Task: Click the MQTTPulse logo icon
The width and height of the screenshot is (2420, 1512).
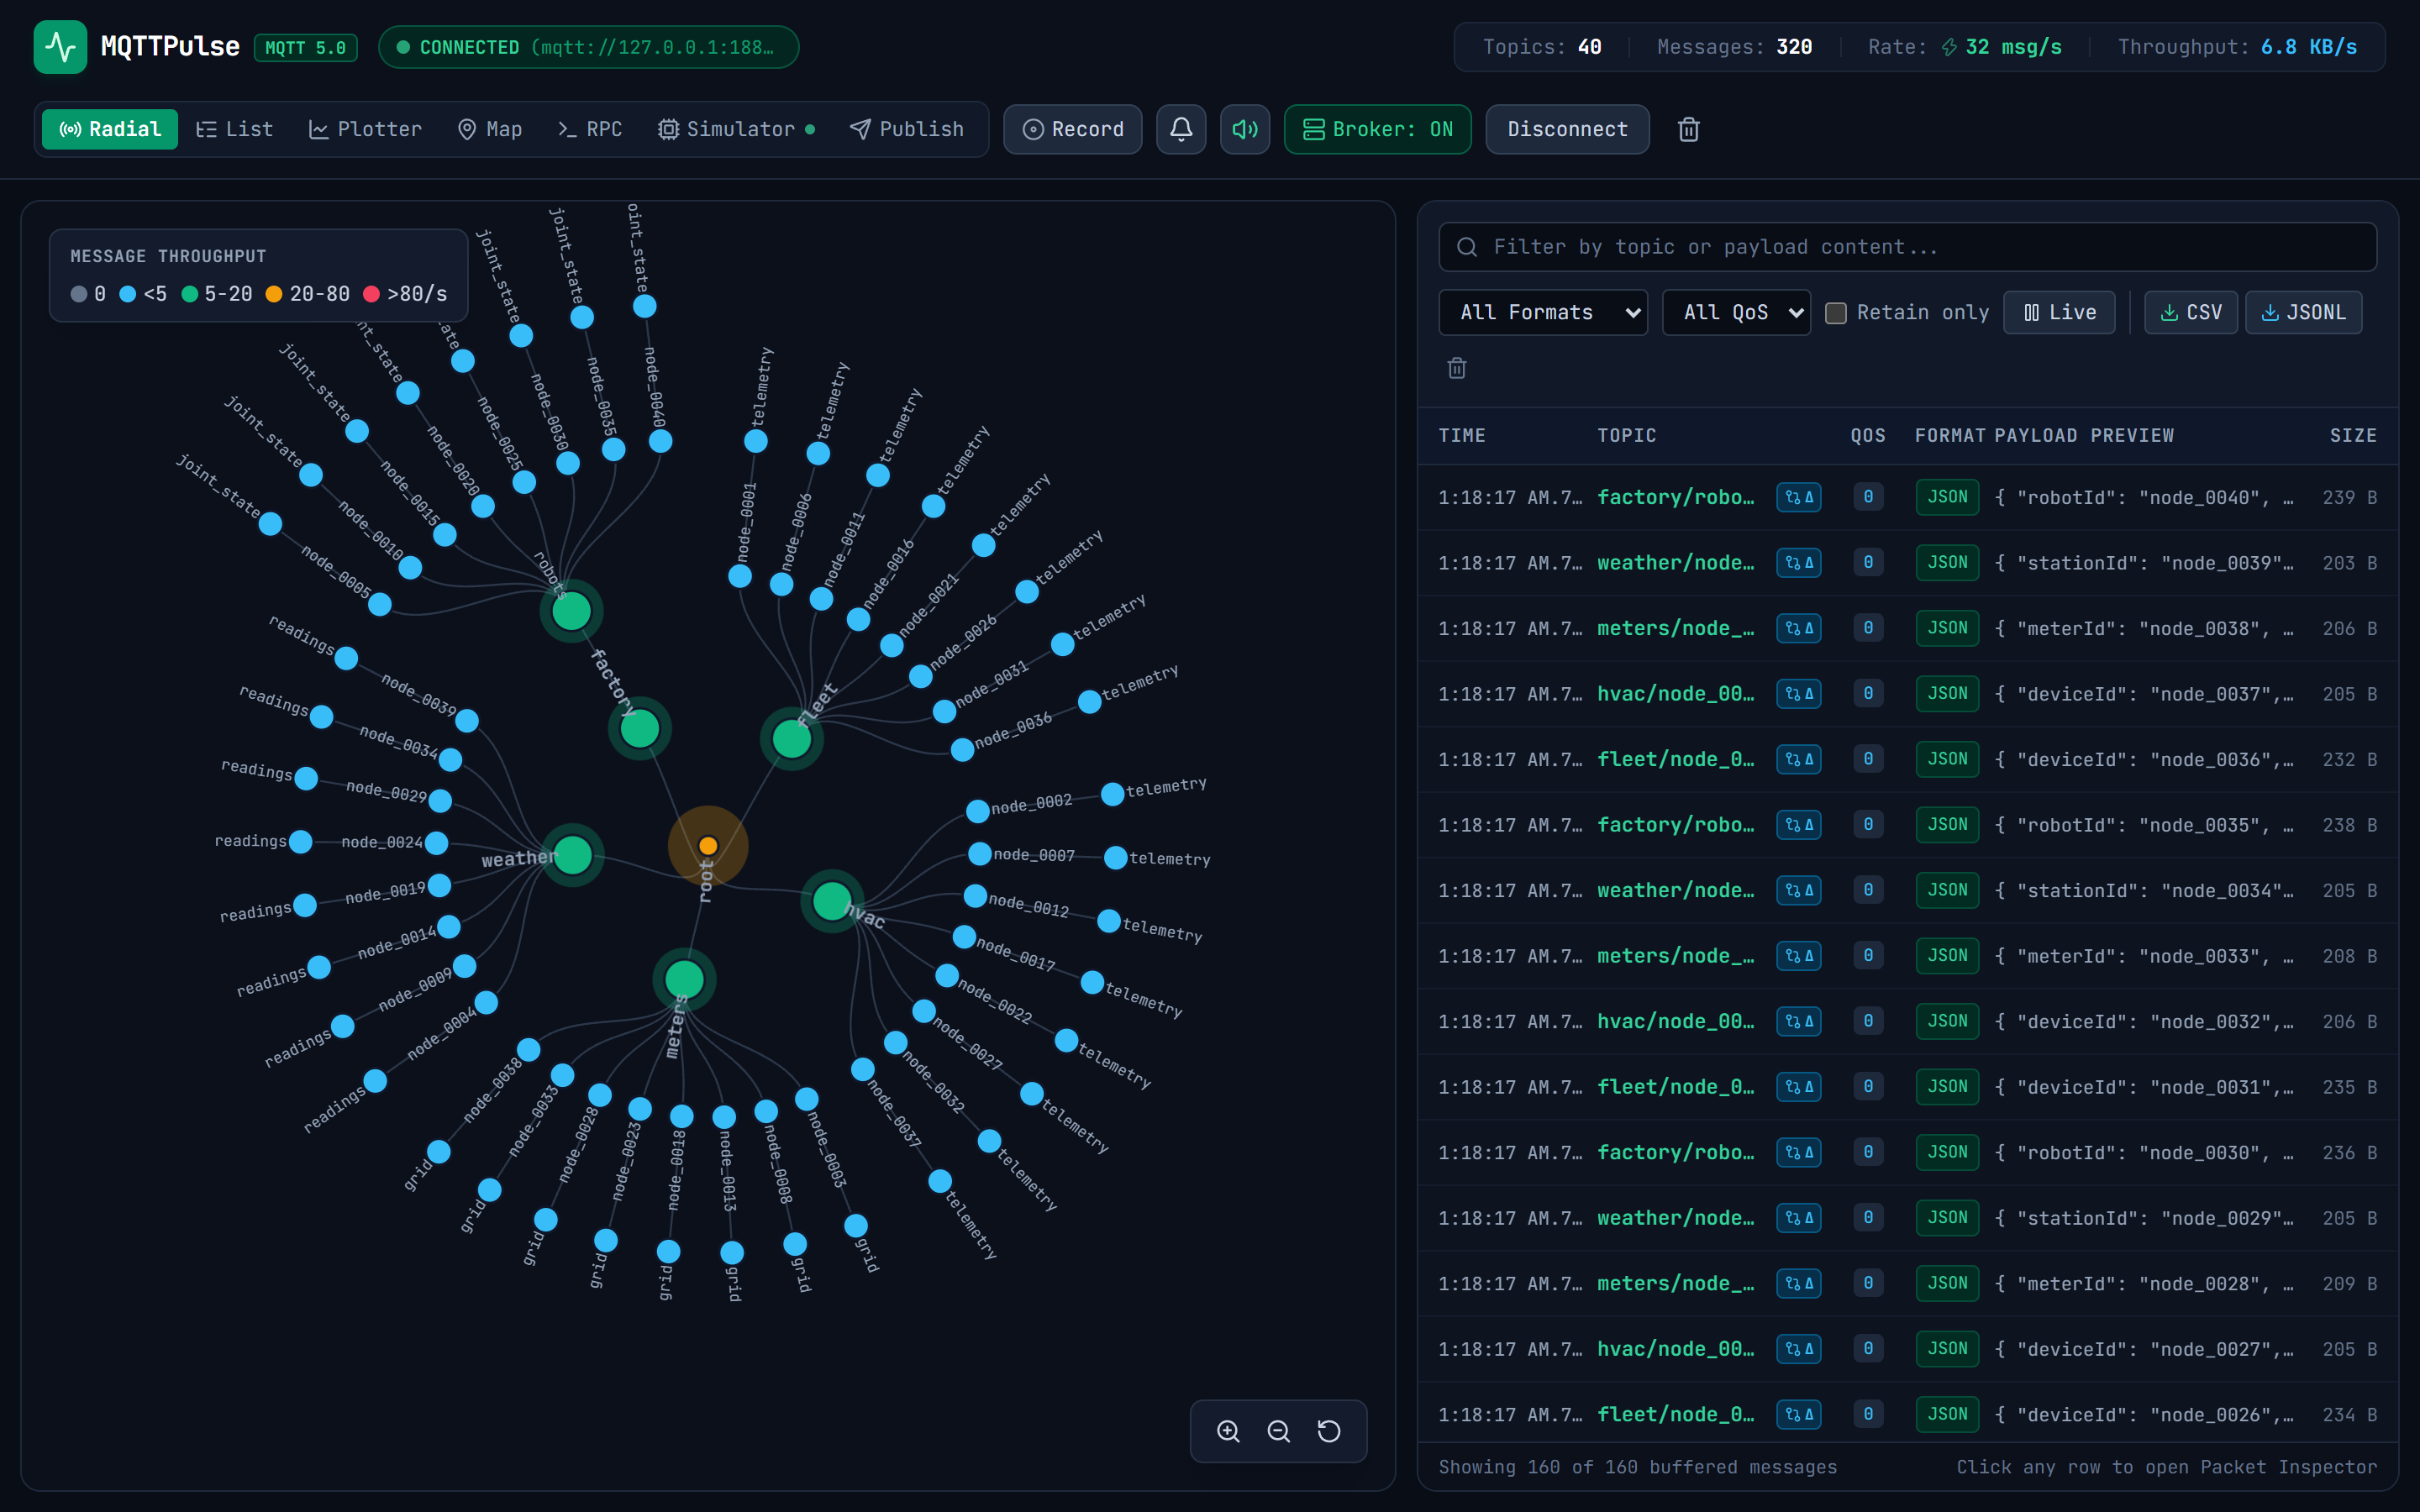Action: (60, 47)
